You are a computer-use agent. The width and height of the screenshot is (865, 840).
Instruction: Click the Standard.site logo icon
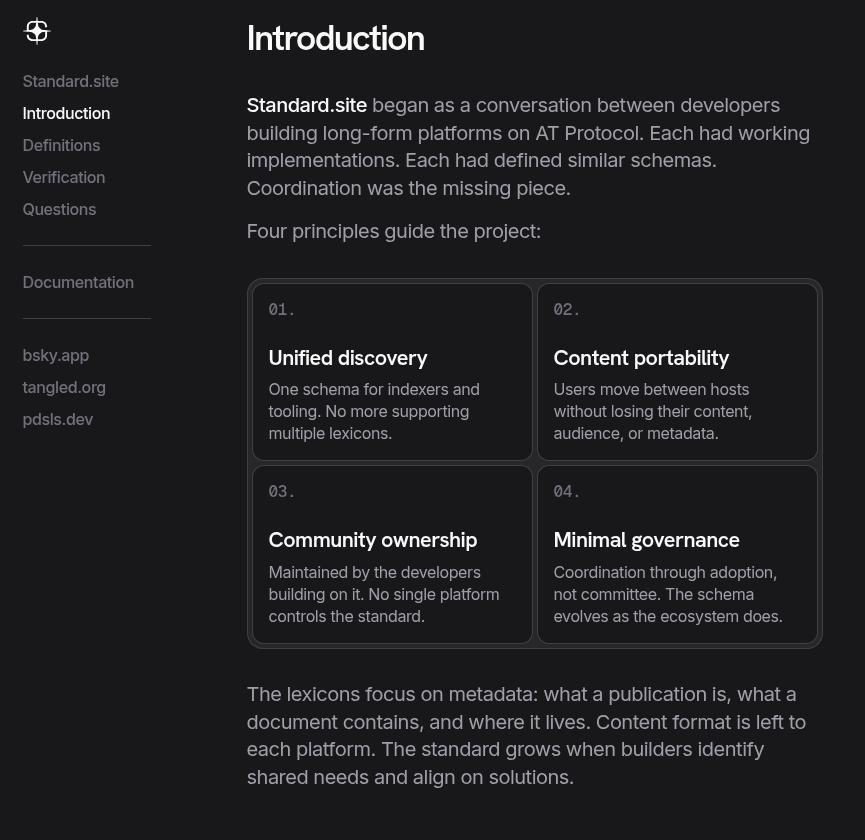click(37, 31)
